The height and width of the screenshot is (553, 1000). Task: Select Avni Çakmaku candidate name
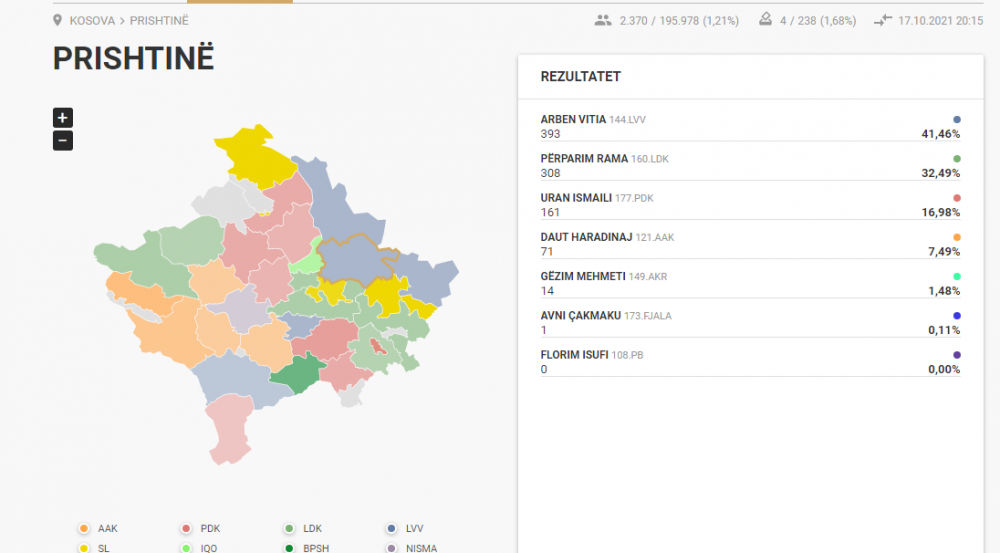tap(580, 316)
